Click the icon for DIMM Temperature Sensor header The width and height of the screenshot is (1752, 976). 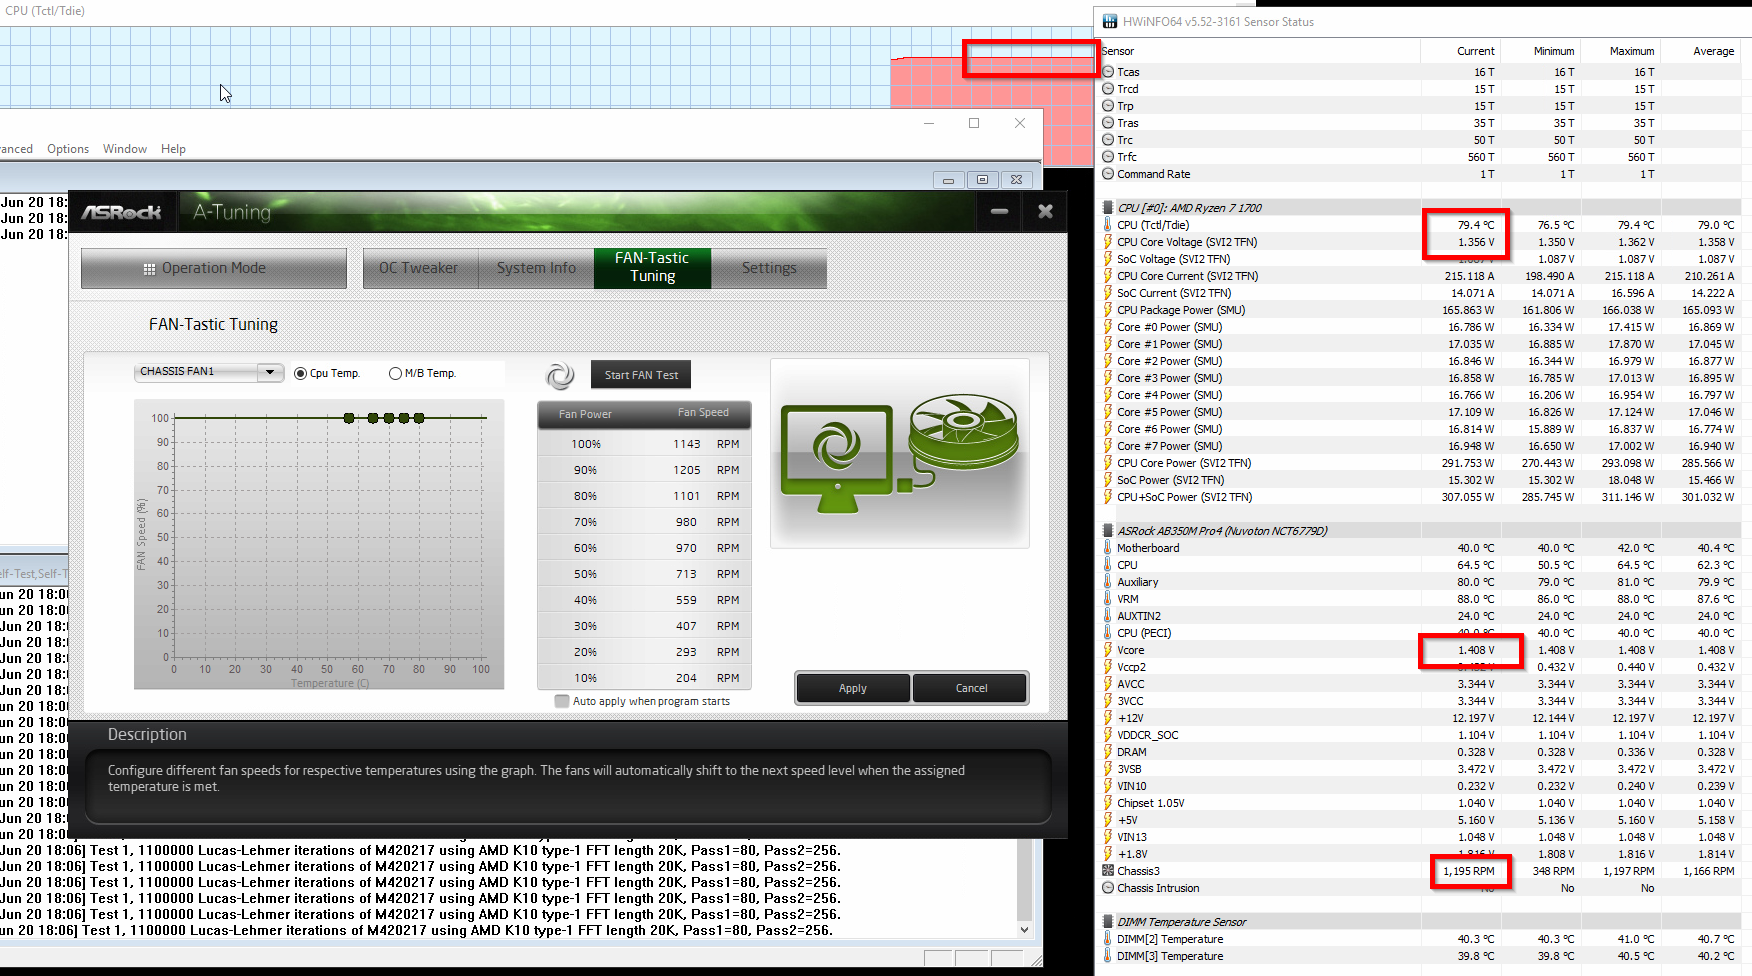tap(1108, 922)
